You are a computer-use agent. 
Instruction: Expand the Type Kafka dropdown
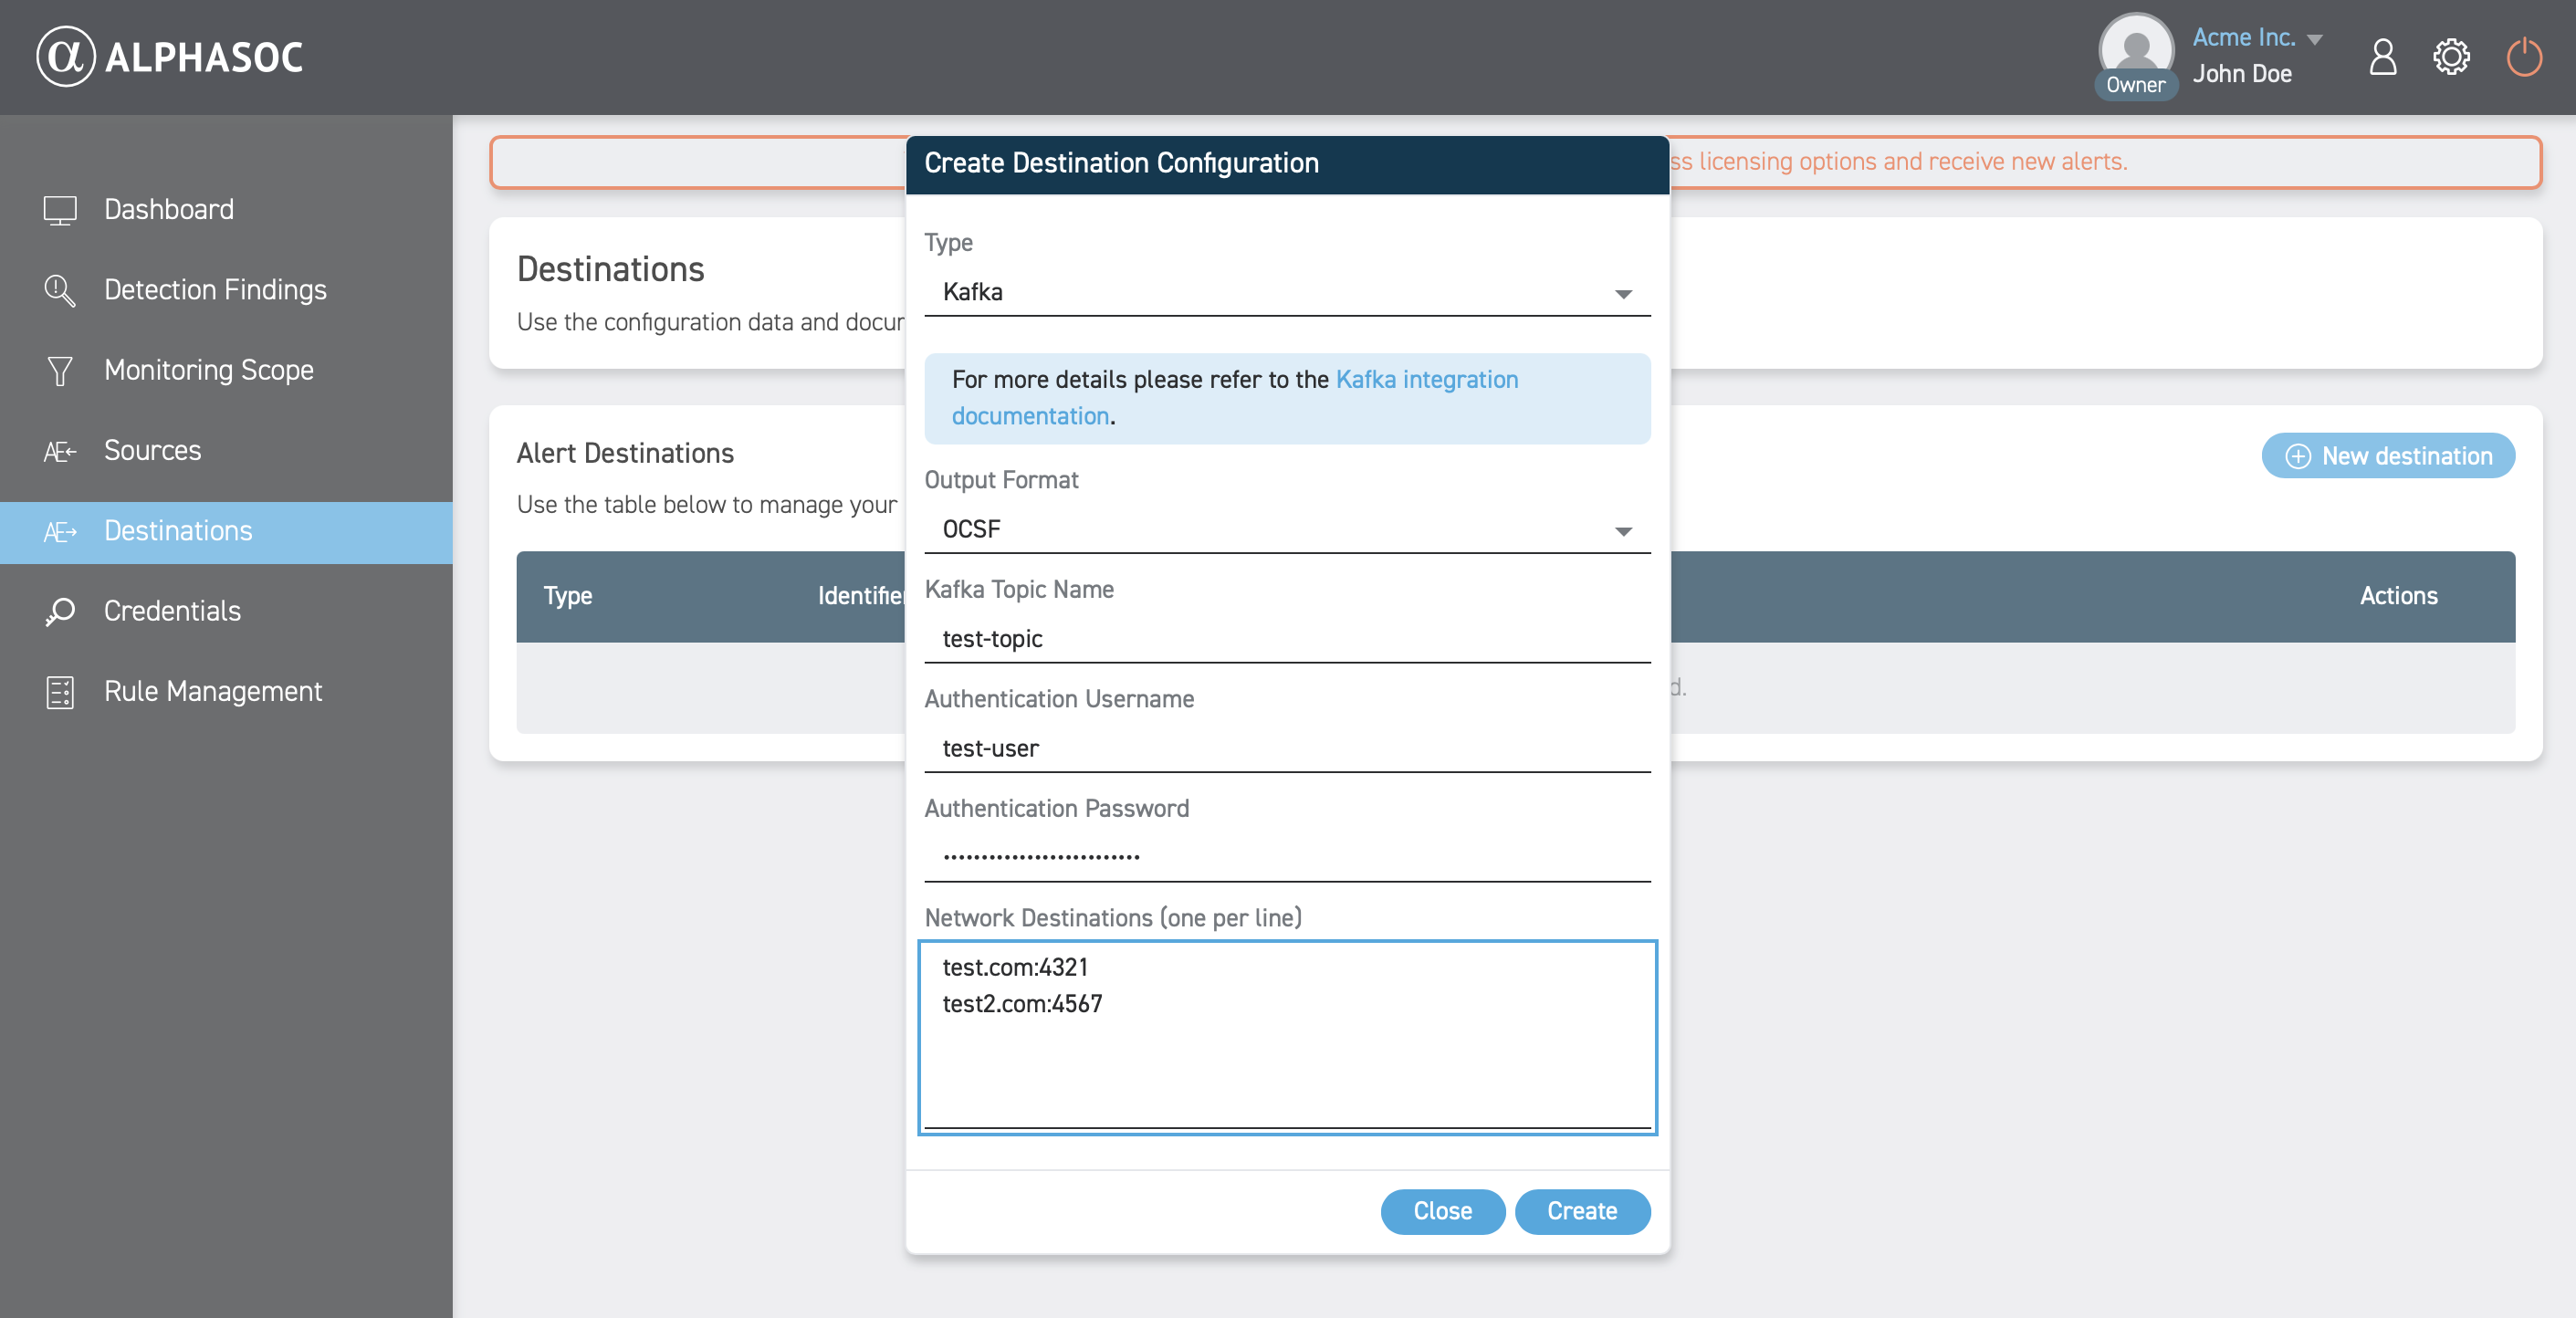tap(1286, 292)
